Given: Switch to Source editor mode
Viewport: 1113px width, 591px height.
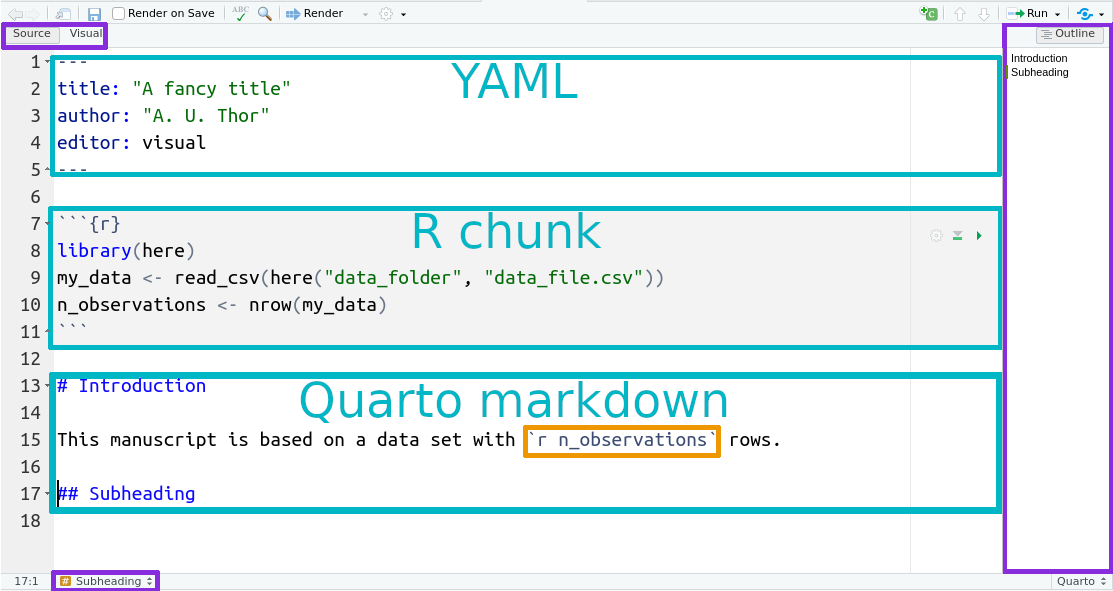Looking at the screenshot, I should (32, 33).
